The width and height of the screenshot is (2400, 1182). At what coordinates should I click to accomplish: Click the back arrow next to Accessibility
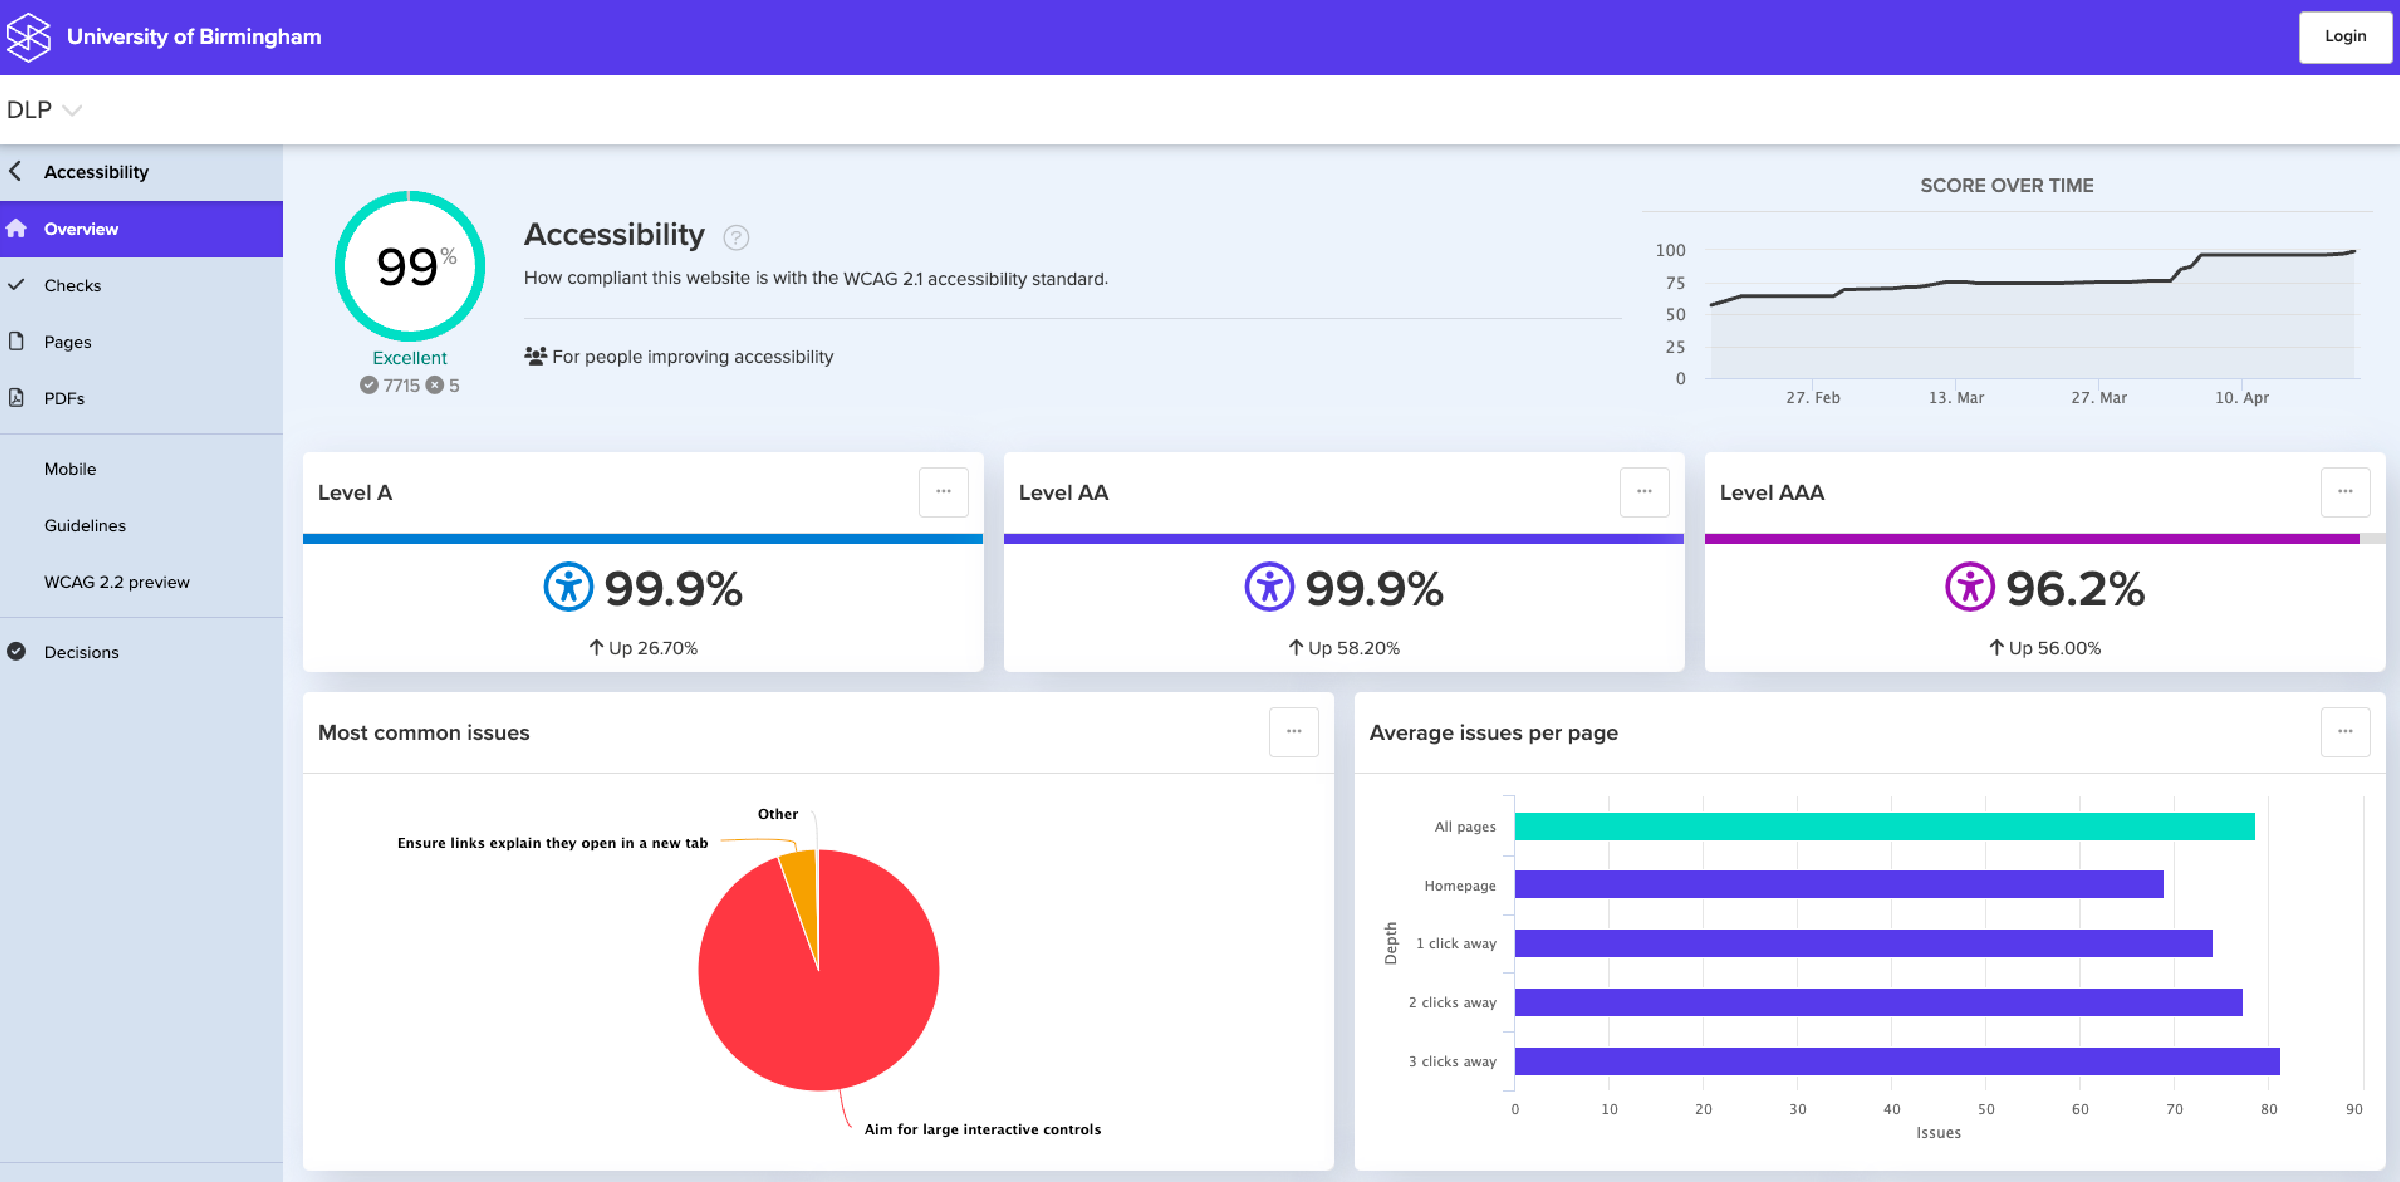coord(15,171)
